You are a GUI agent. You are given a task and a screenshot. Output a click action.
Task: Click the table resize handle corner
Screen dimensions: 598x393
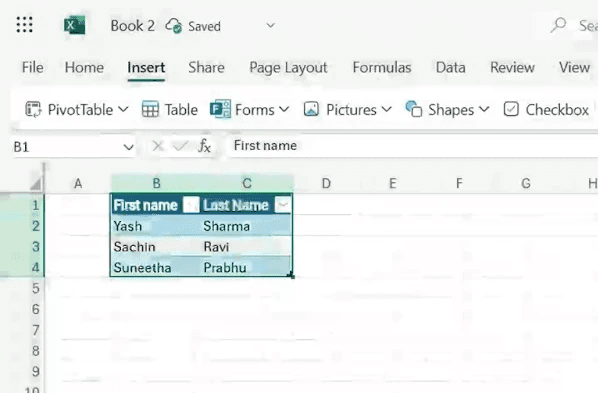click(292, 275)
